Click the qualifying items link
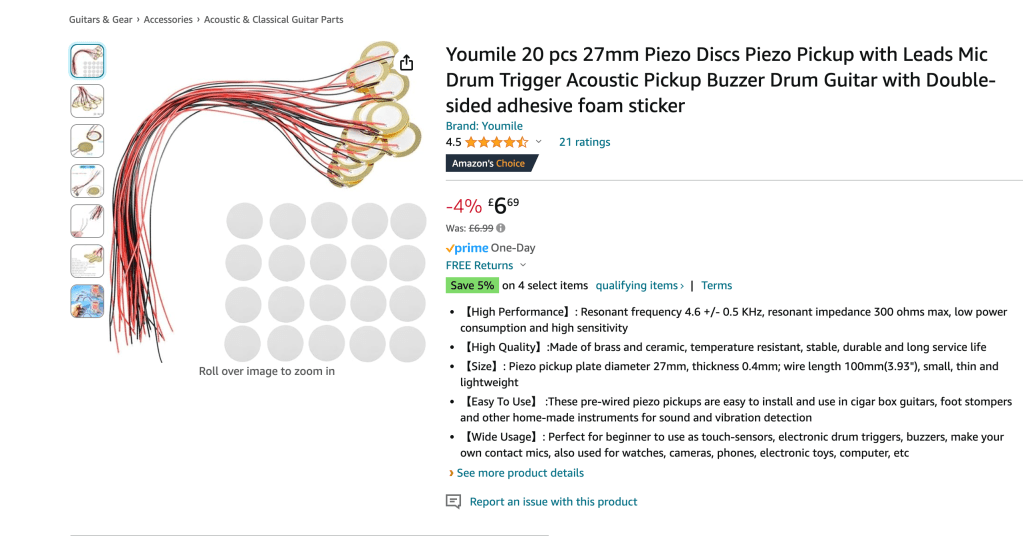The height and width of the screenshot is (548, 1023). point(639,286)
